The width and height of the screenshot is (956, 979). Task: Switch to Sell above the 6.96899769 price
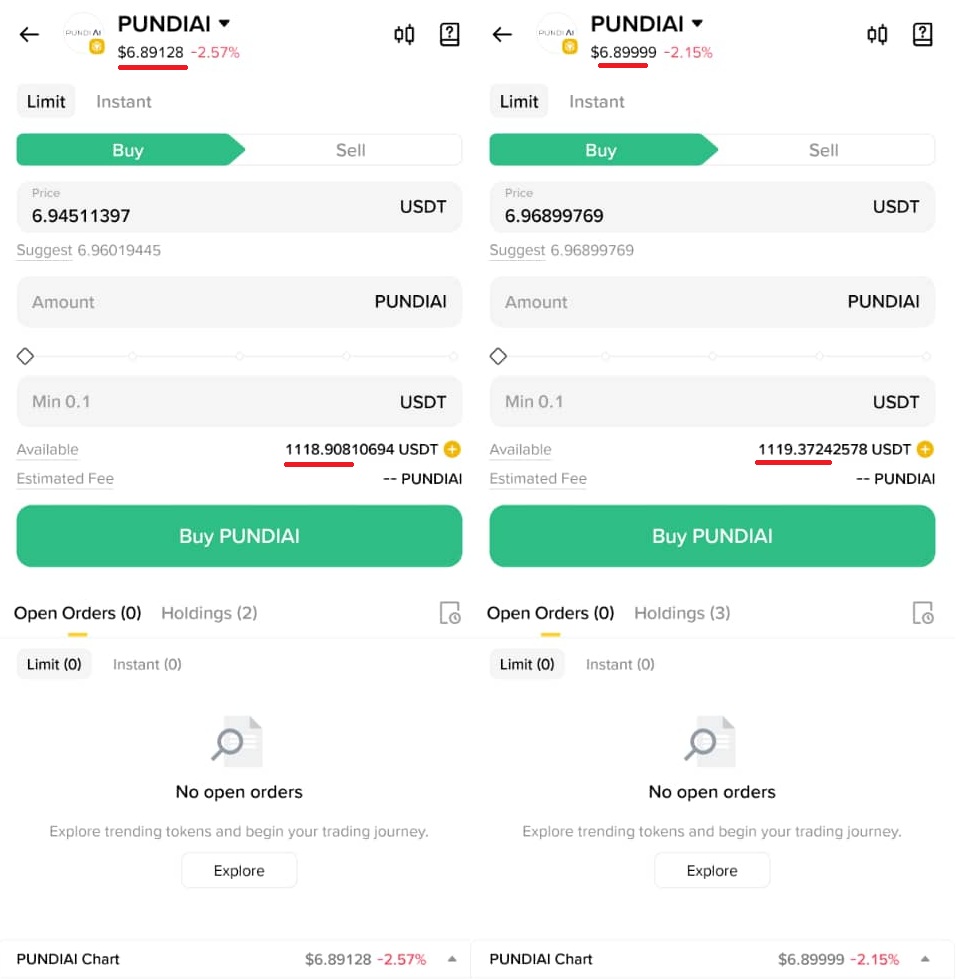823,150
